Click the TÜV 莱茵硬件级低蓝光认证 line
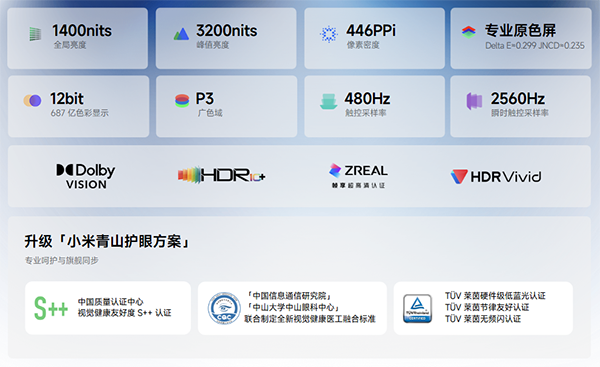This screenshot has height=367, width=600. coord(495,295)
